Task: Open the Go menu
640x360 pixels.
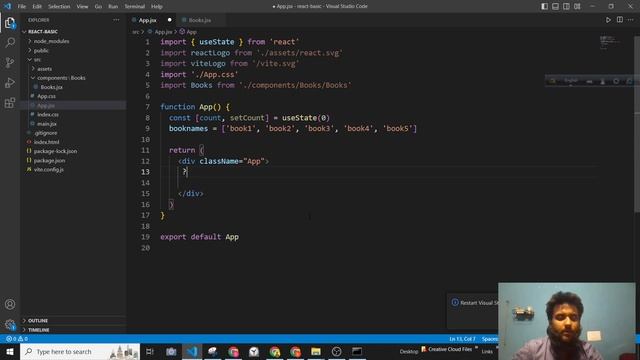Action: click(x=98, y=6)
